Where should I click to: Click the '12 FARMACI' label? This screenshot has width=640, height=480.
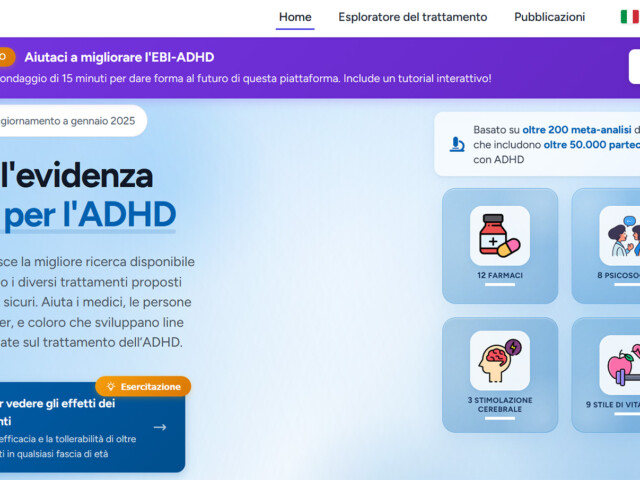point(500,276)
